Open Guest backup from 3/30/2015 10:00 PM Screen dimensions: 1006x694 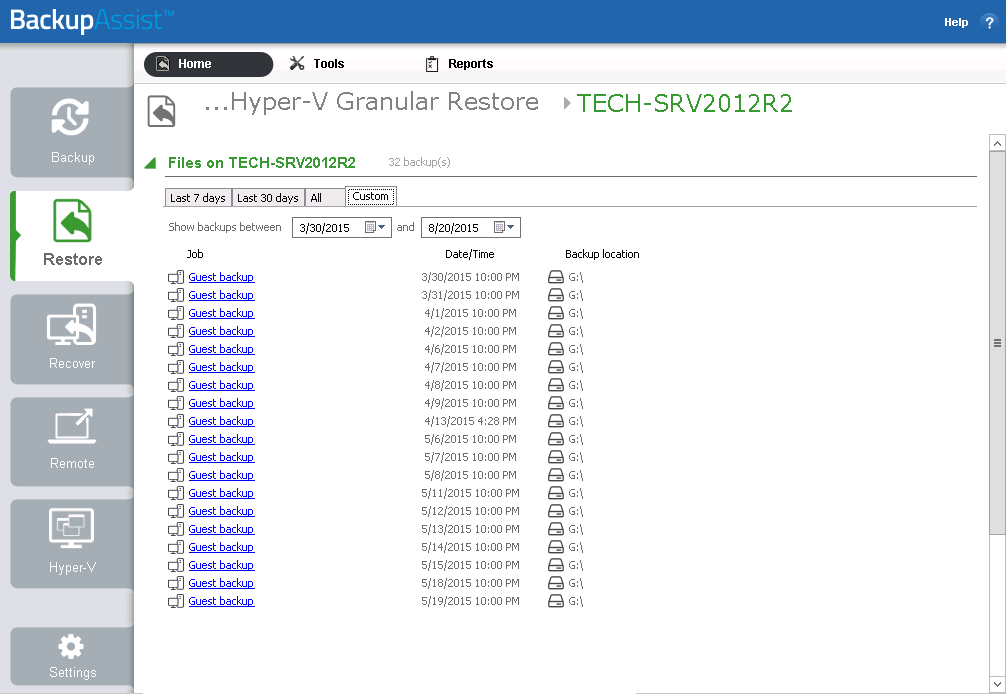(221, 277)
